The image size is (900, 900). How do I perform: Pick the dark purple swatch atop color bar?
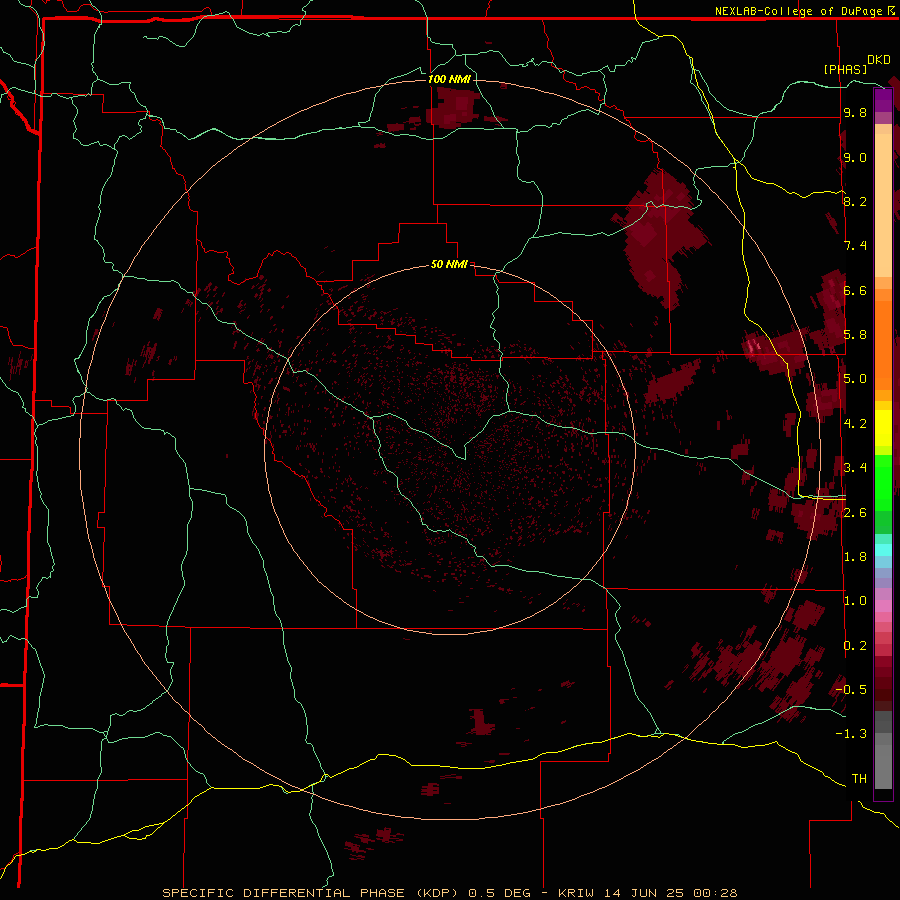click(883, 100)
